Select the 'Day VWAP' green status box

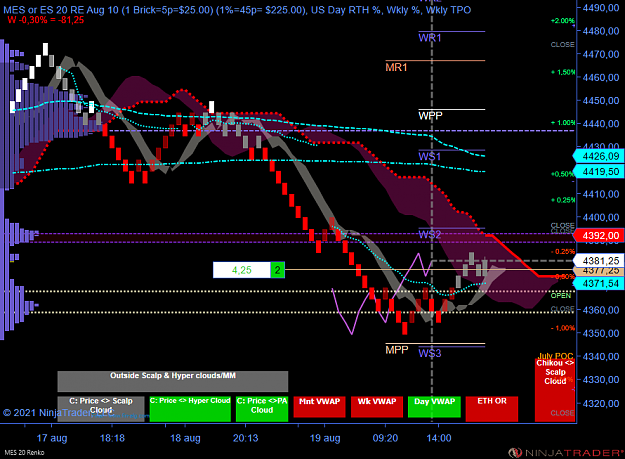[x=434, y=407]
